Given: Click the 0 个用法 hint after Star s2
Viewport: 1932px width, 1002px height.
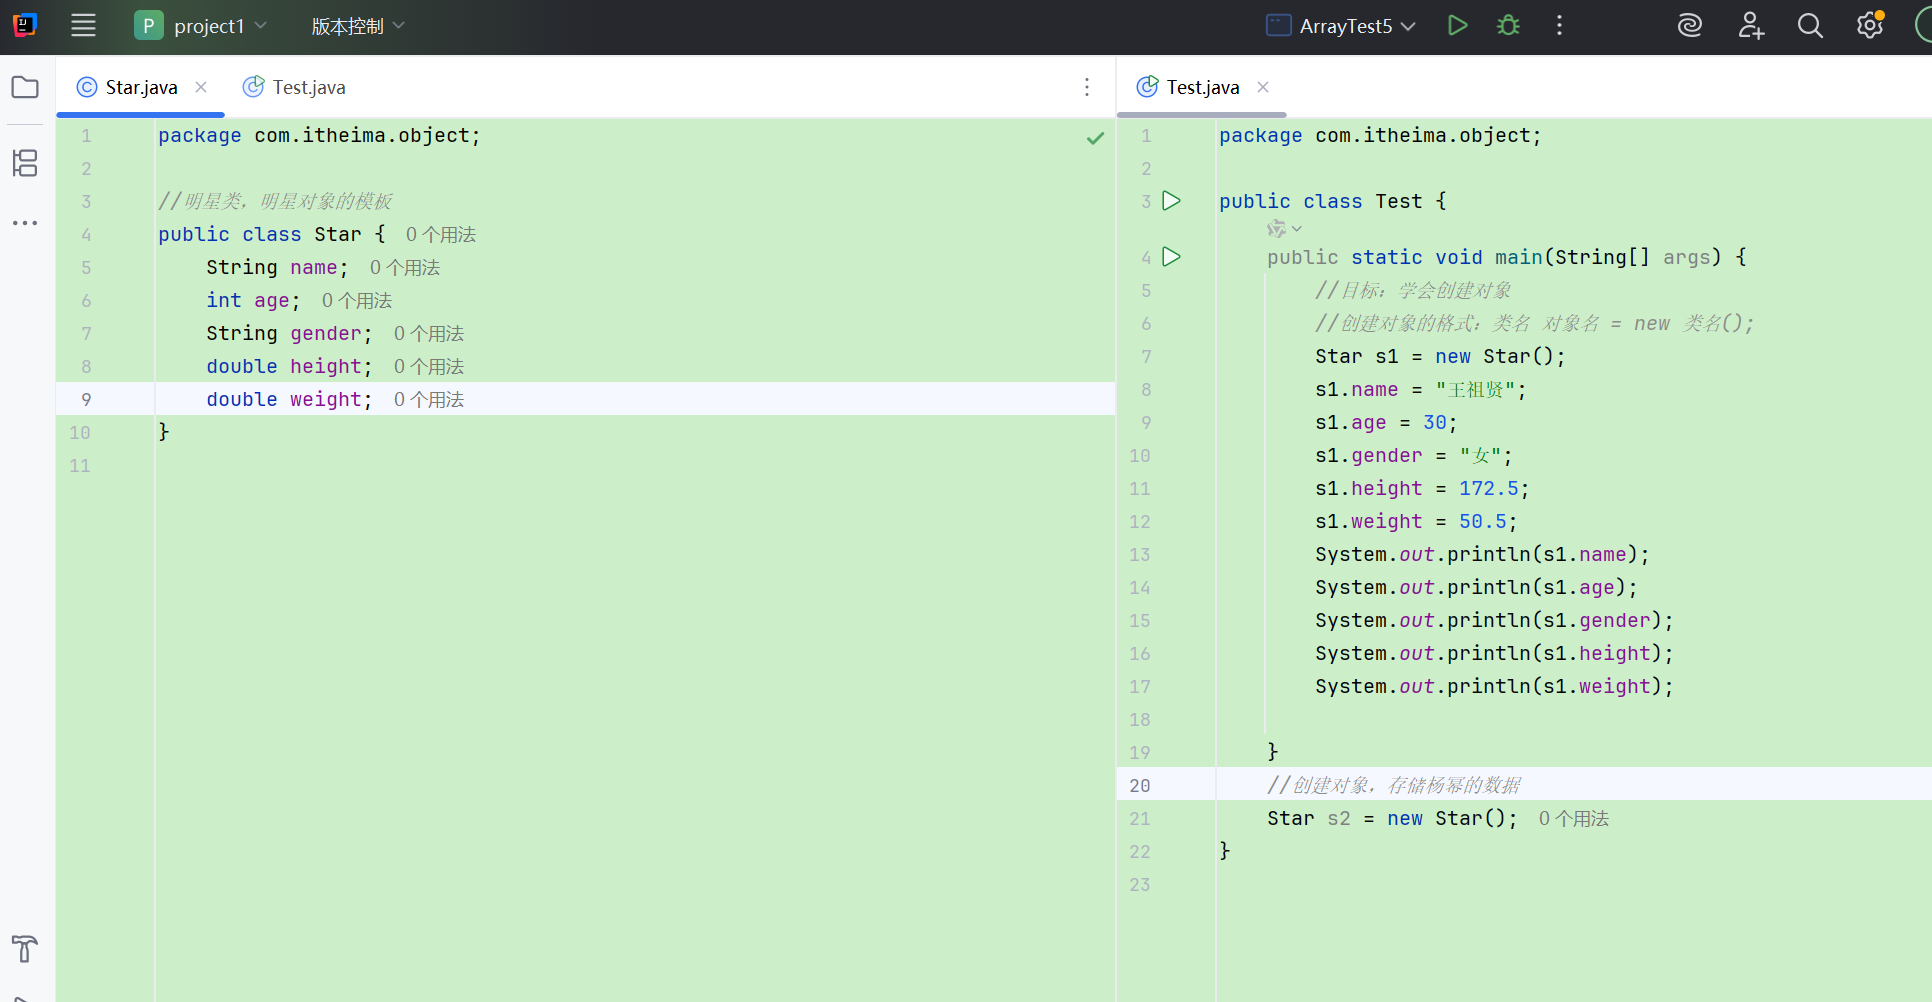Looking at the screenshot, I should pos(1574,818).
